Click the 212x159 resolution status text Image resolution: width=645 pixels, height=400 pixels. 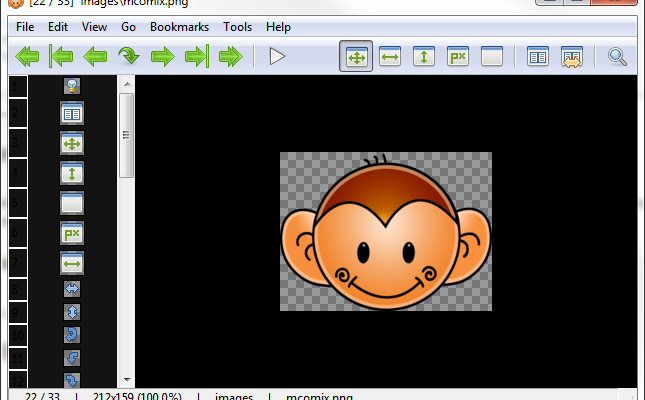point(137,397)
